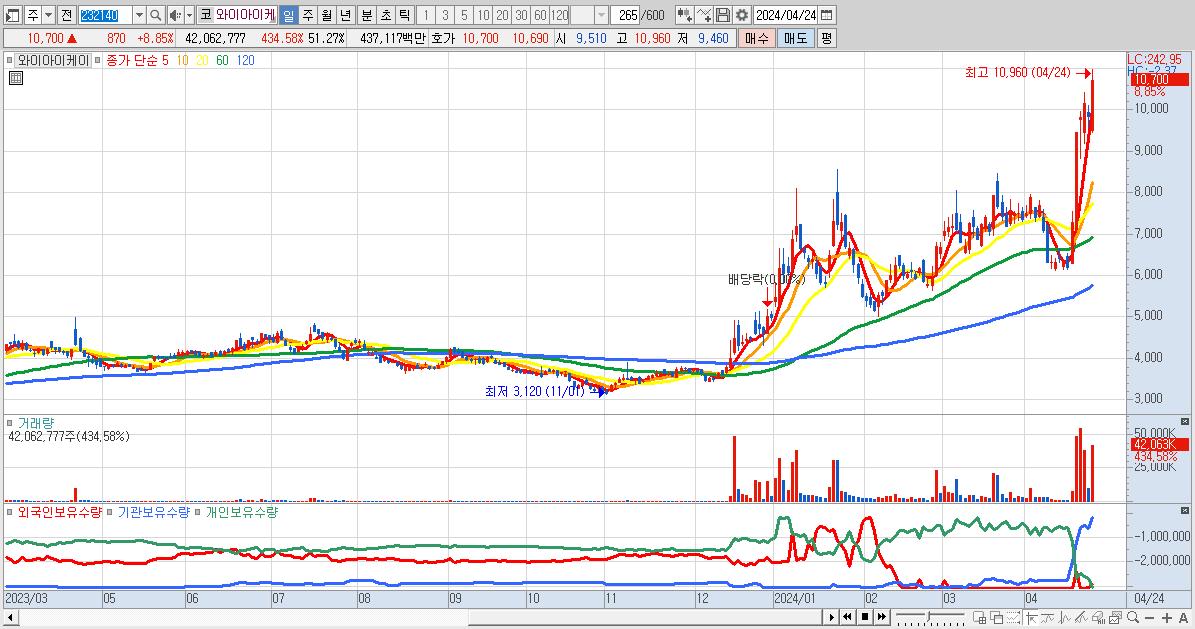Open the 주 market type dropdown arrow
This screenshot has width=1195, height=629.
[48, 15]
